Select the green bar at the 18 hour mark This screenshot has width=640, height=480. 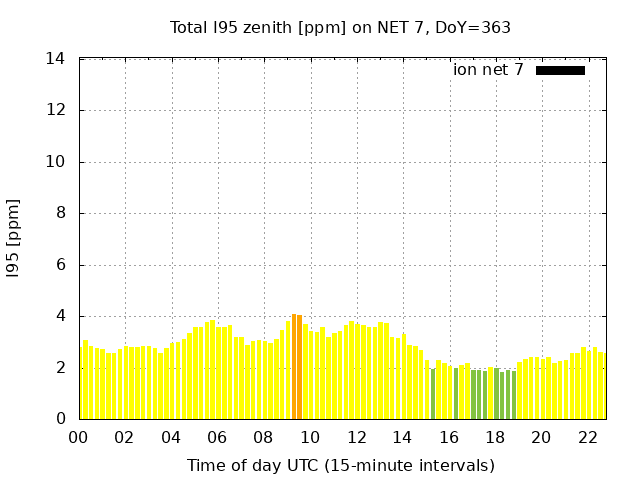point(496,394)
